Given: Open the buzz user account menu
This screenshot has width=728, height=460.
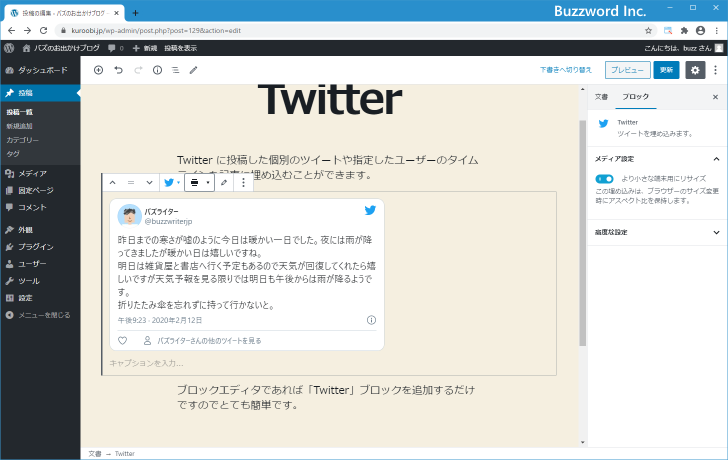Looking at the screenshot, I should pyautogui.click(x=683, y=48).
